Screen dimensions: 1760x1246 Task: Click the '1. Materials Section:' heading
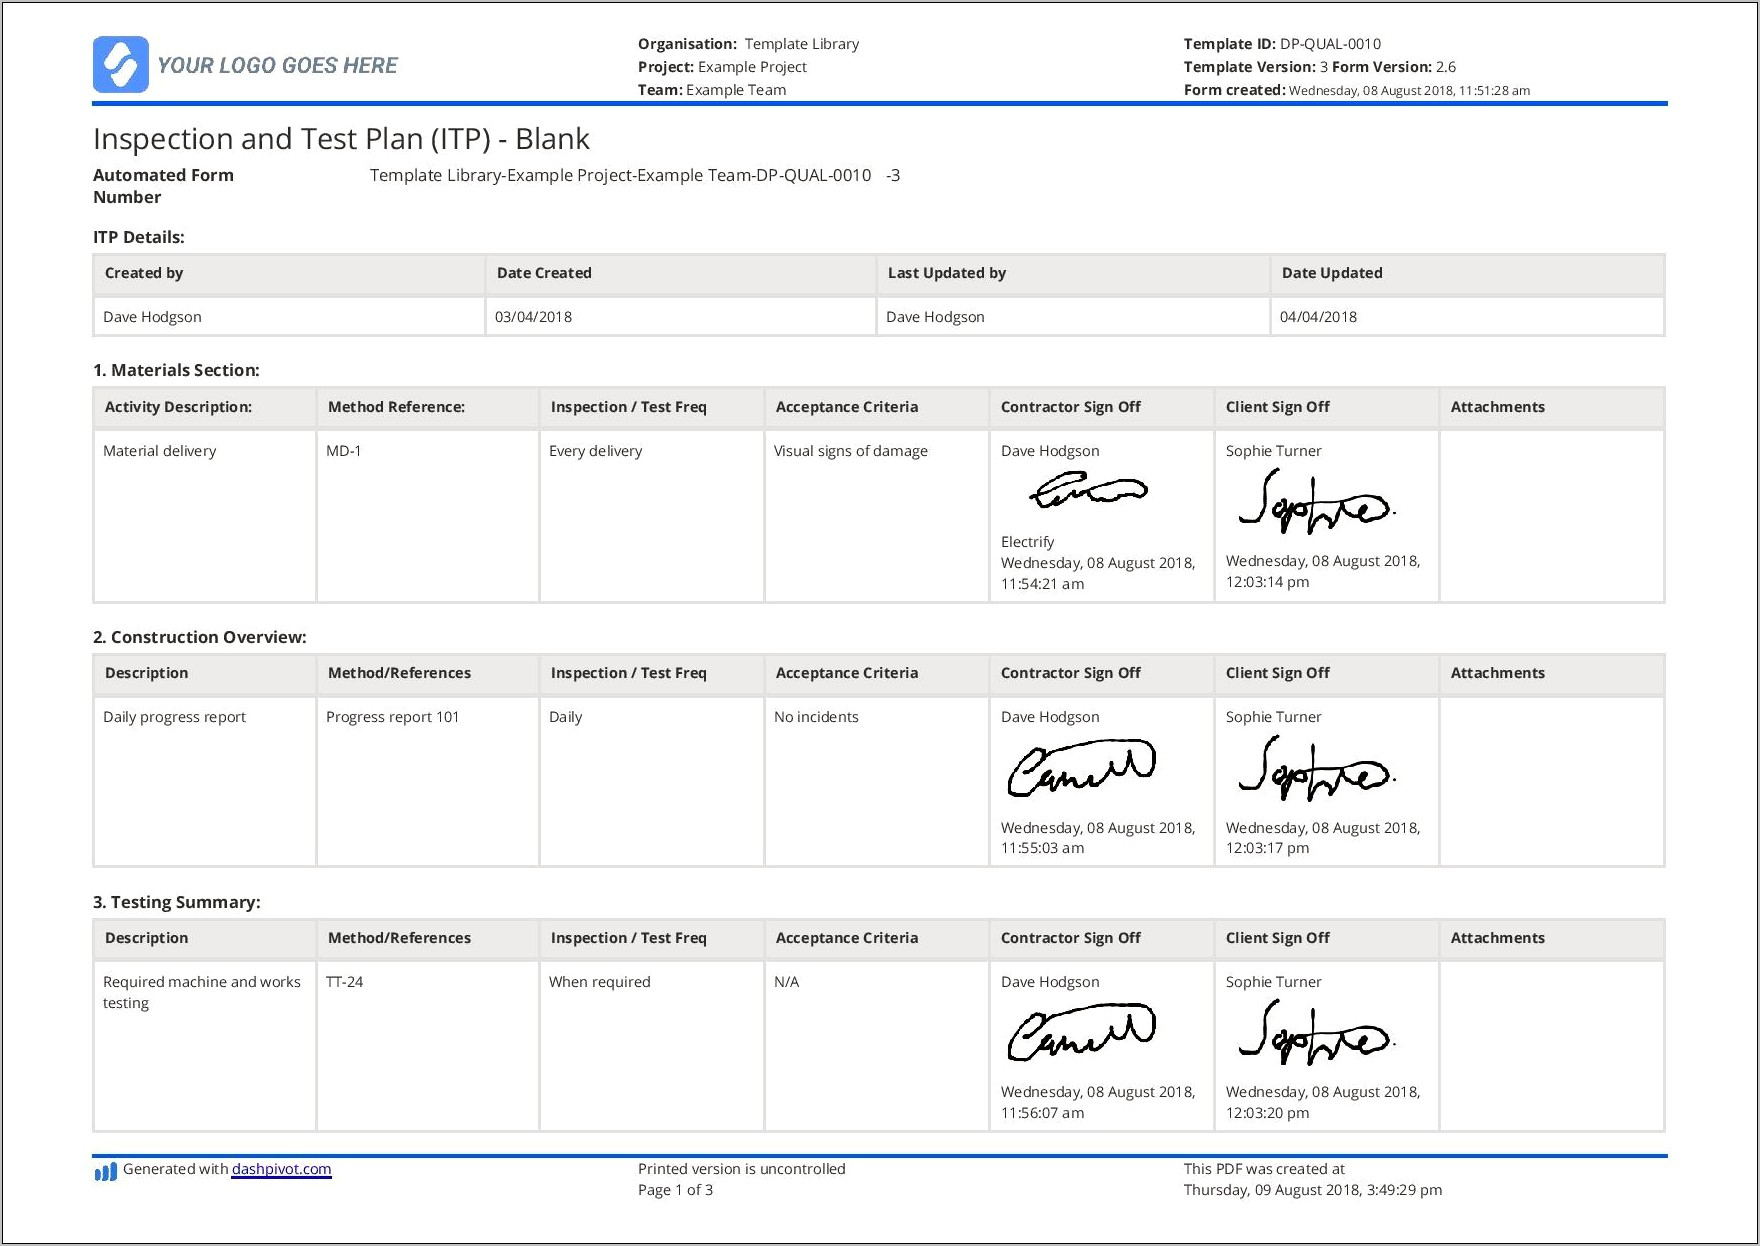[x=176, y=370]
